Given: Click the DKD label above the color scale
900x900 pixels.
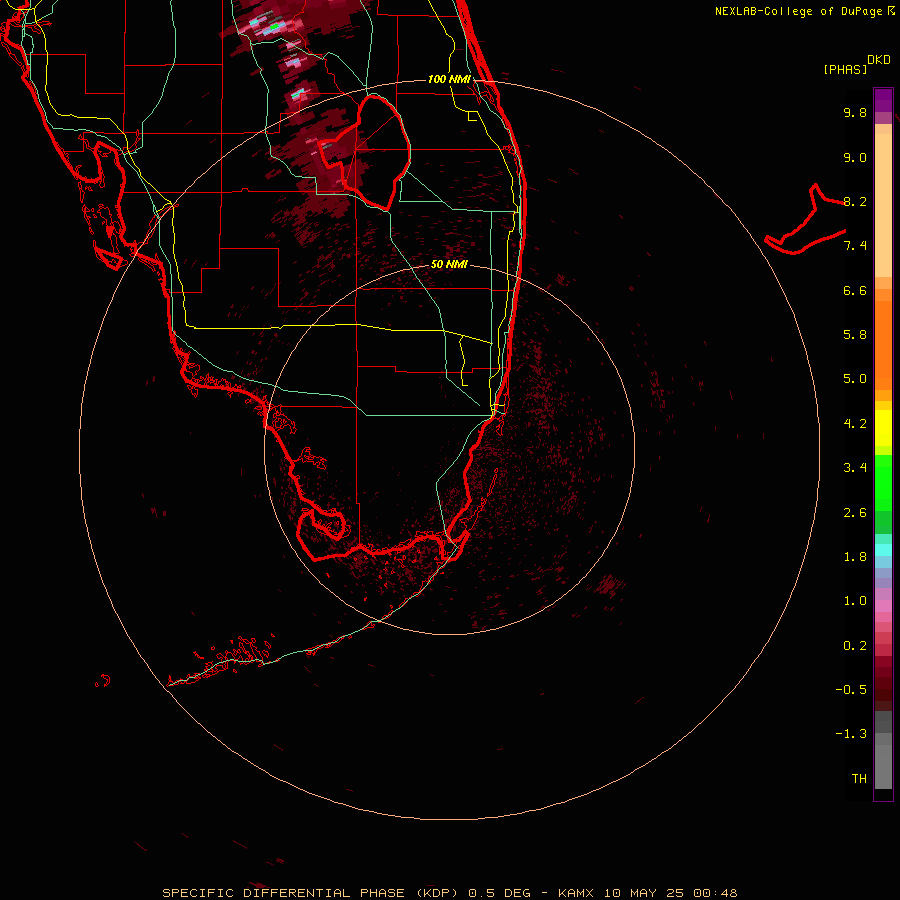Looking at the screenshot, I should (x=879, y=60).
